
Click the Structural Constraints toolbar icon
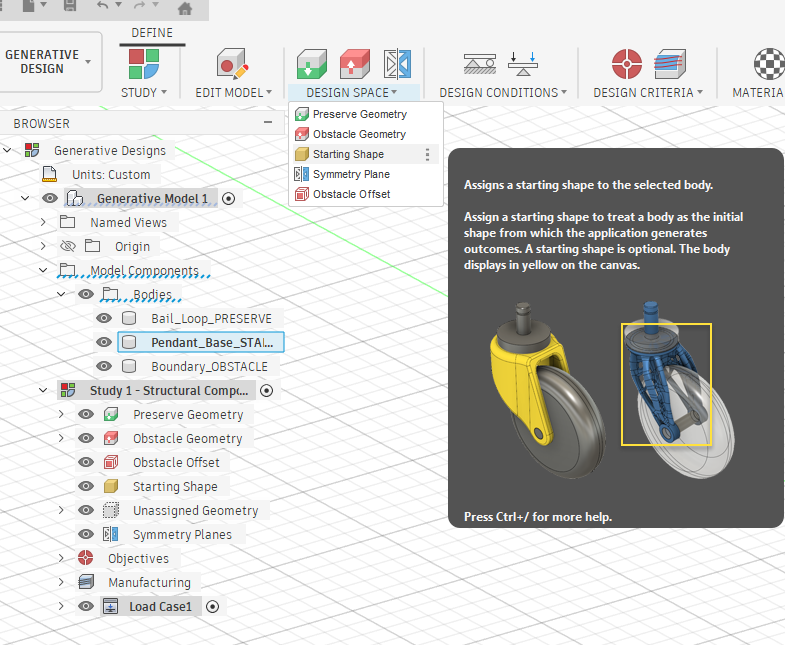[x=480, y=64]
